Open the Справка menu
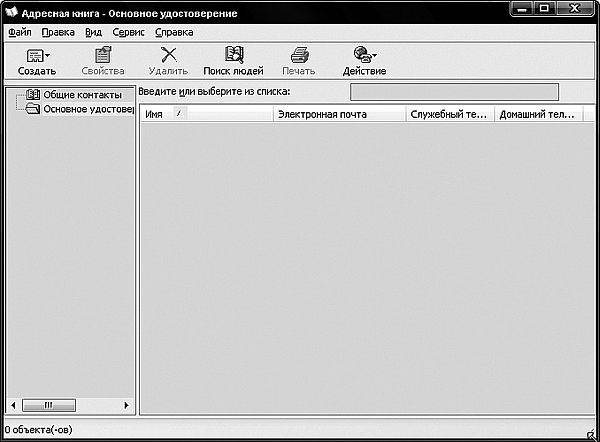600x442 pixels. (x=174, y=32)
